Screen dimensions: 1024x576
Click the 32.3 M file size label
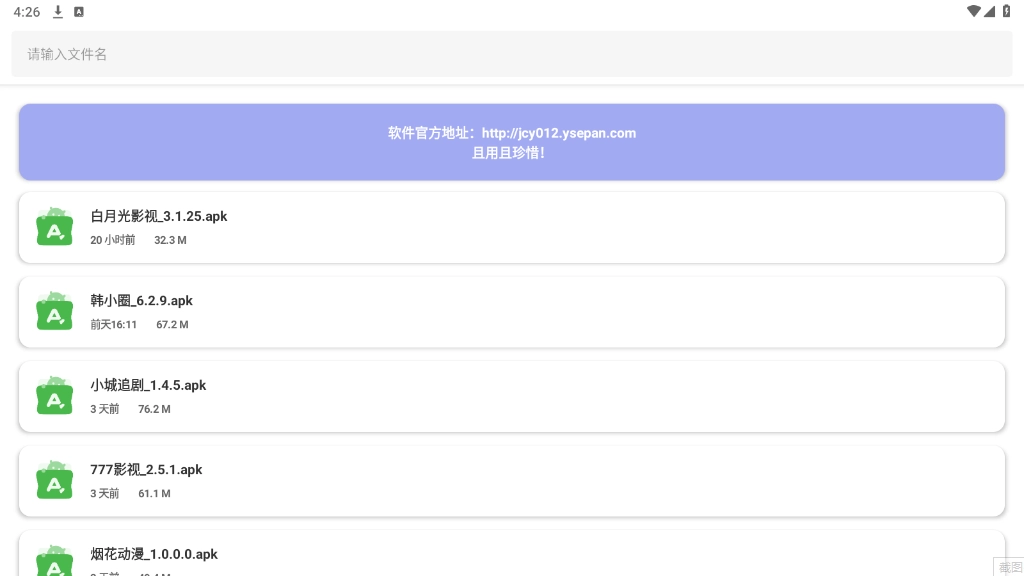pyautogui.click(x=170, y=240)
